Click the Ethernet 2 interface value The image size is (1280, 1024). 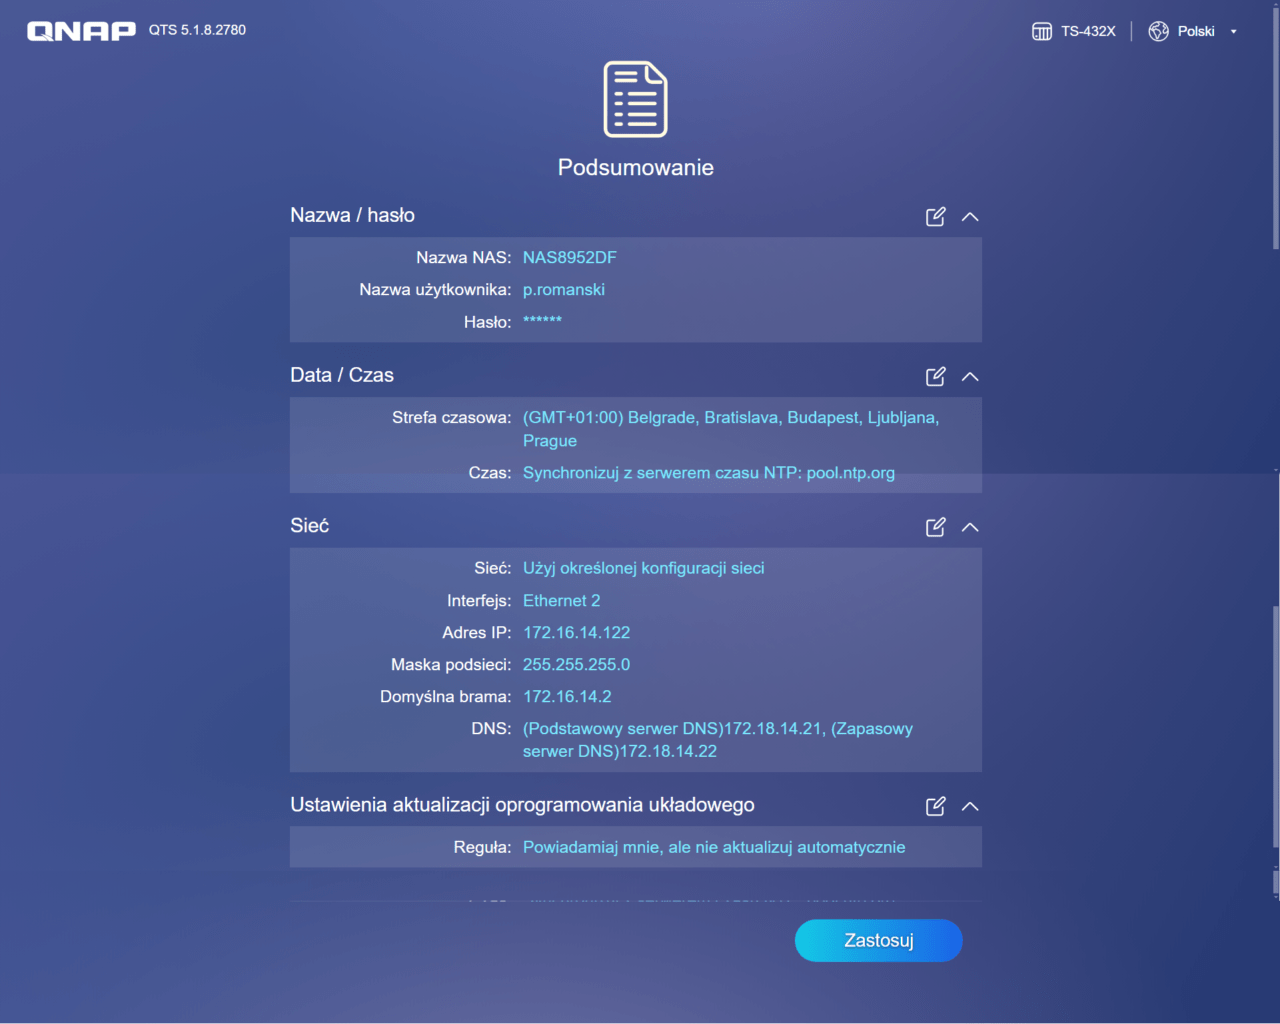click(562, 600)
